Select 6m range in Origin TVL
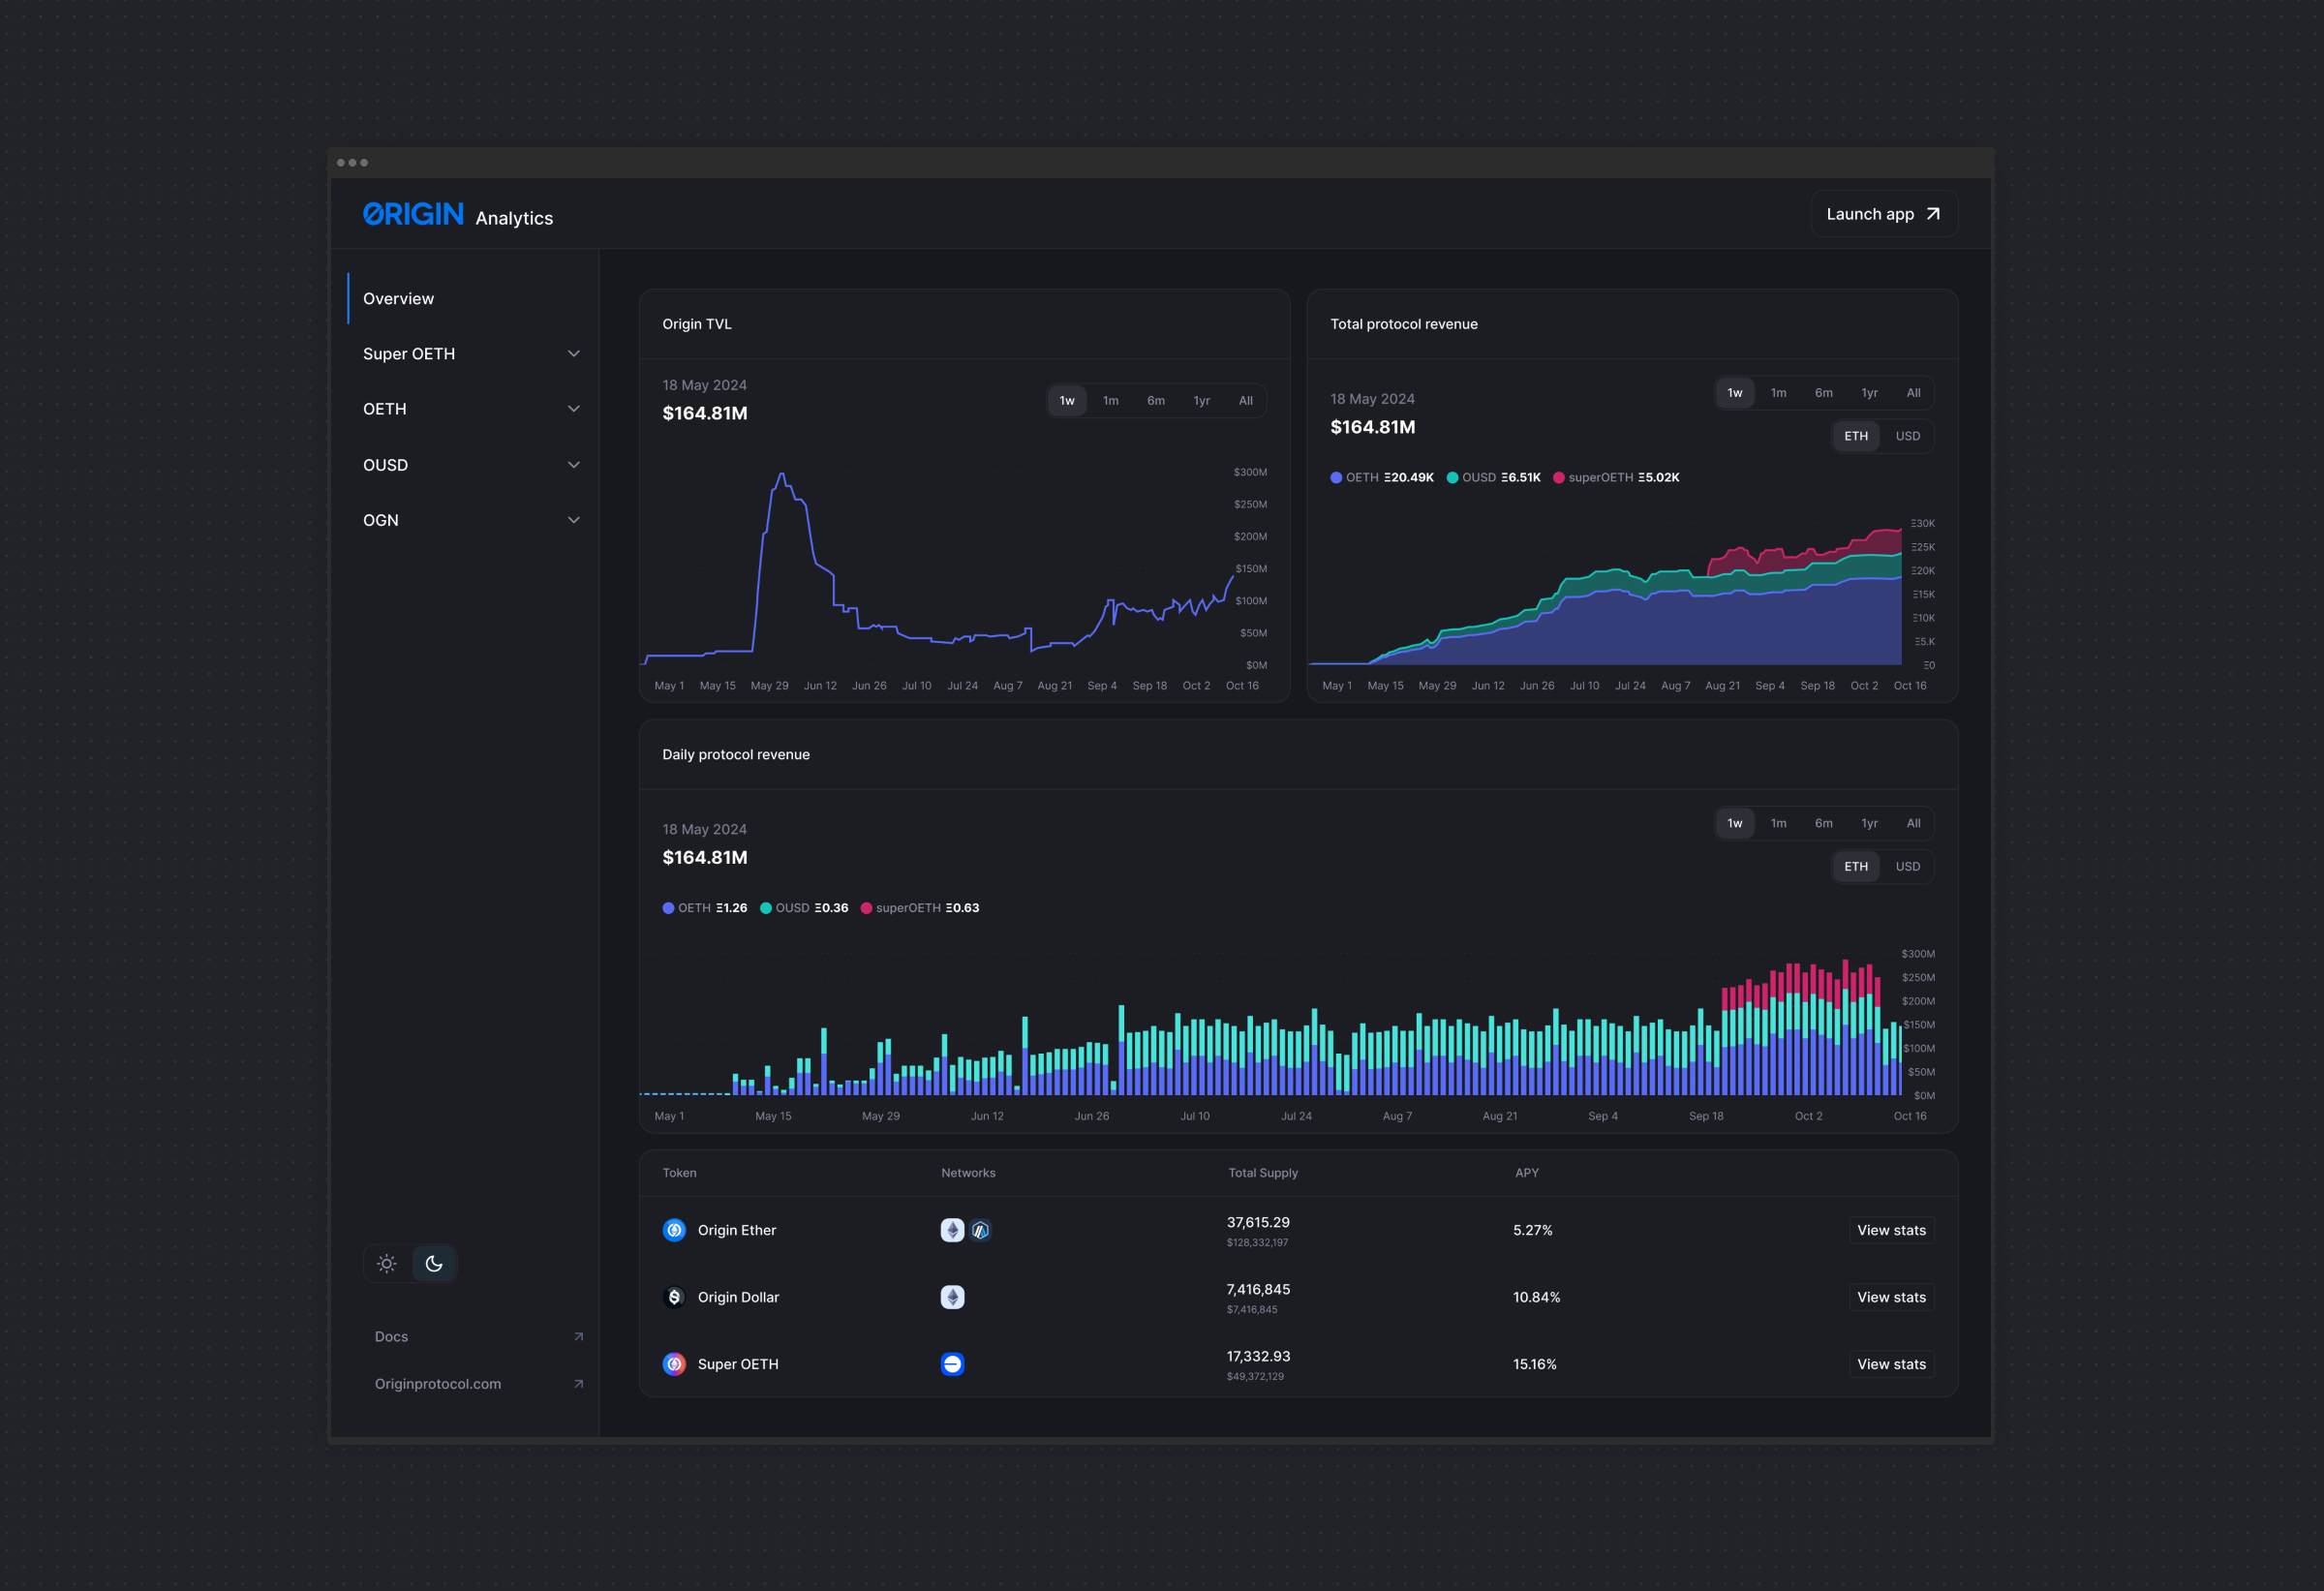Image resolution: width=2324 pixels, height=1591 pixels. click(1155, 401)
